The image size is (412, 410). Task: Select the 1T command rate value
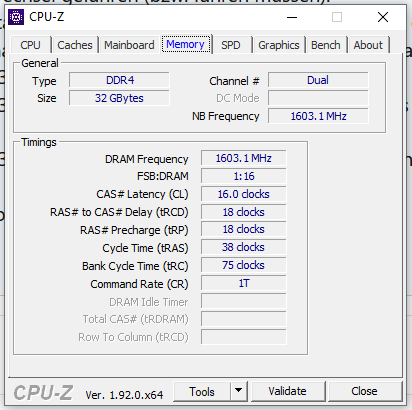pos(244,283)
